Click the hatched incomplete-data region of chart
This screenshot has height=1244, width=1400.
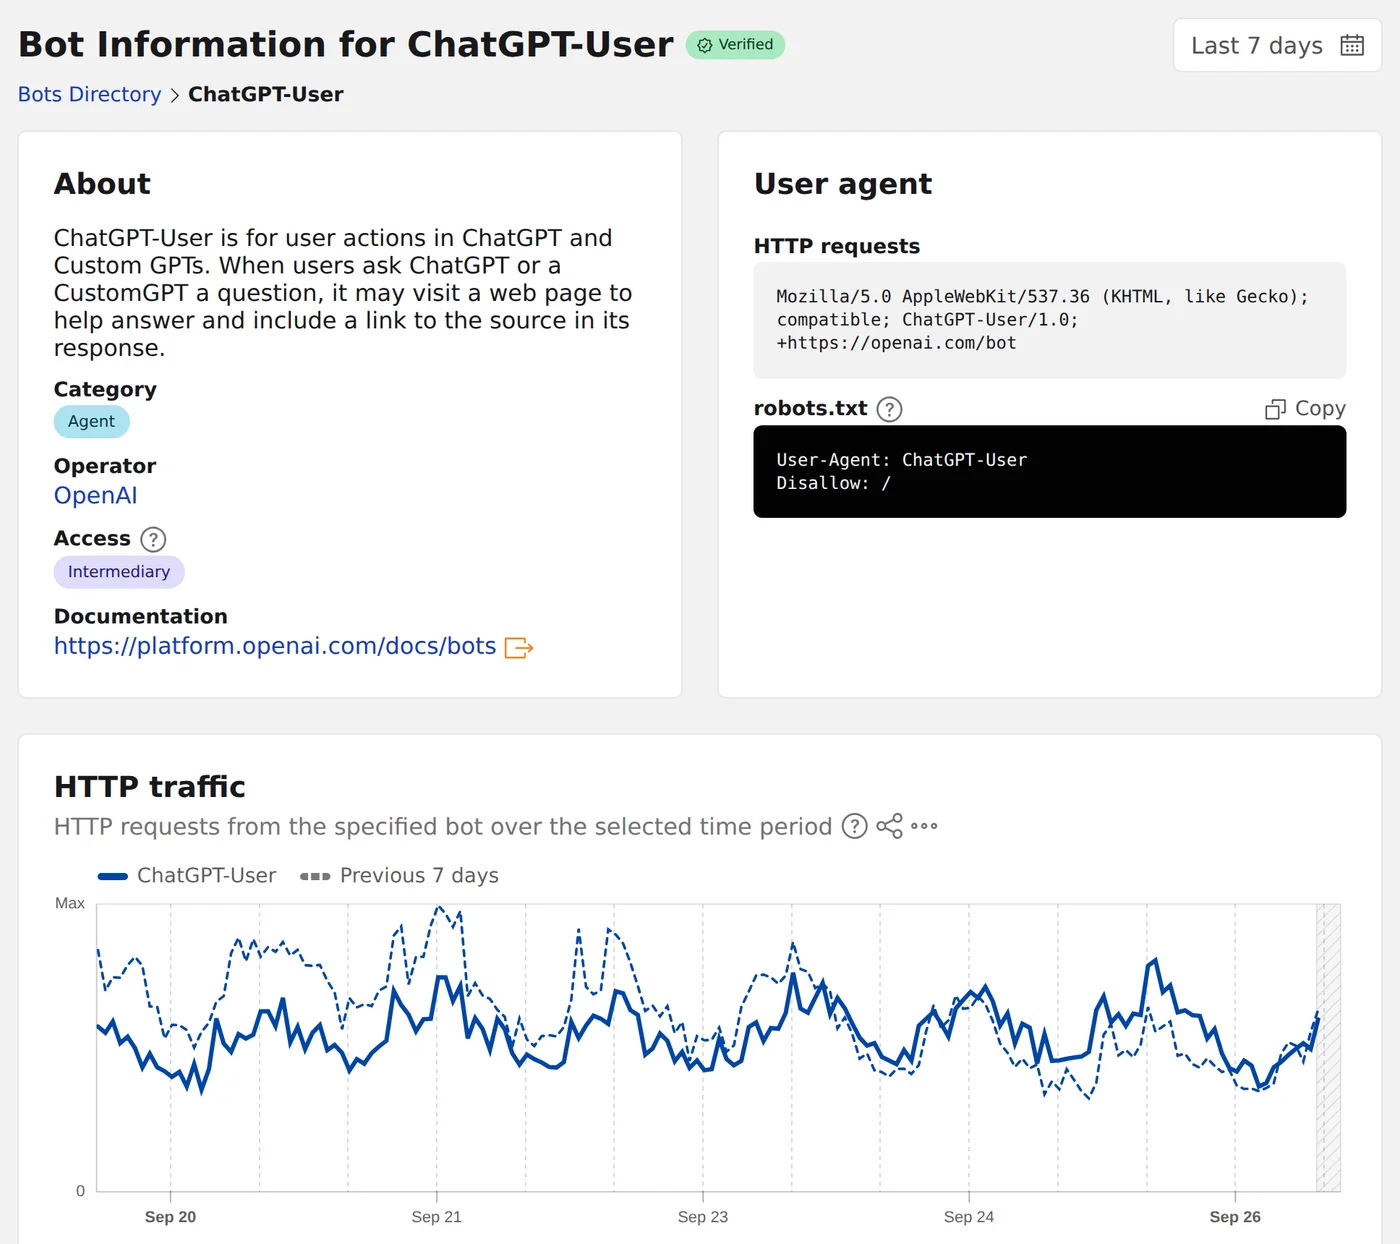[1328, 1047]
